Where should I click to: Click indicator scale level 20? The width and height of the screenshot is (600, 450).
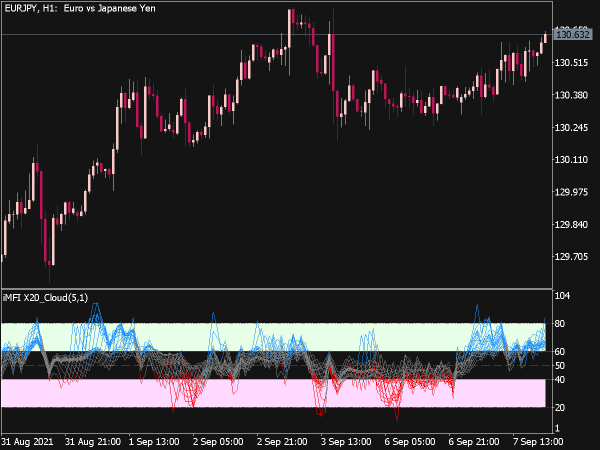(x=560, y=408)
